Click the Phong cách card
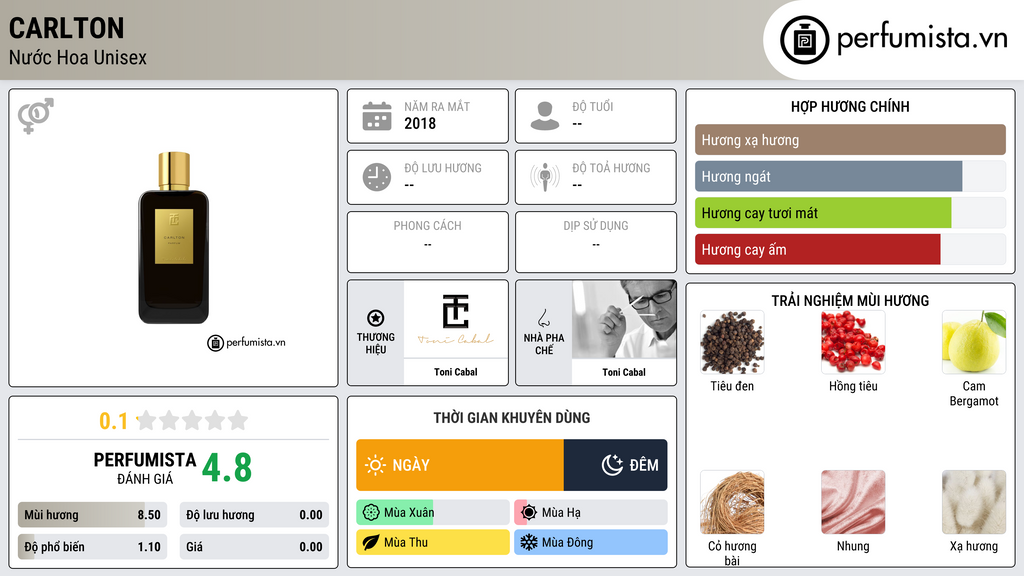This screenshot has height=576, width=1024. coord(428,242)
